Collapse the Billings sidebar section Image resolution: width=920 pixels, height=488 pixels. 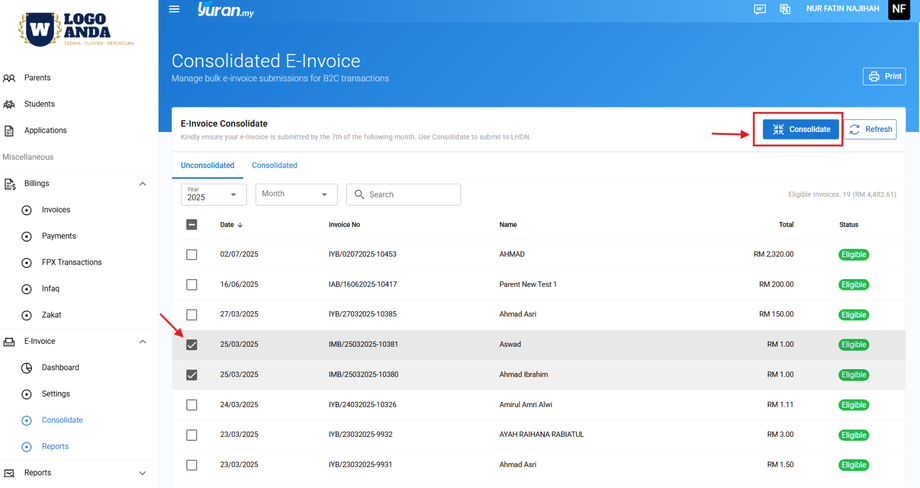point(142,184)
